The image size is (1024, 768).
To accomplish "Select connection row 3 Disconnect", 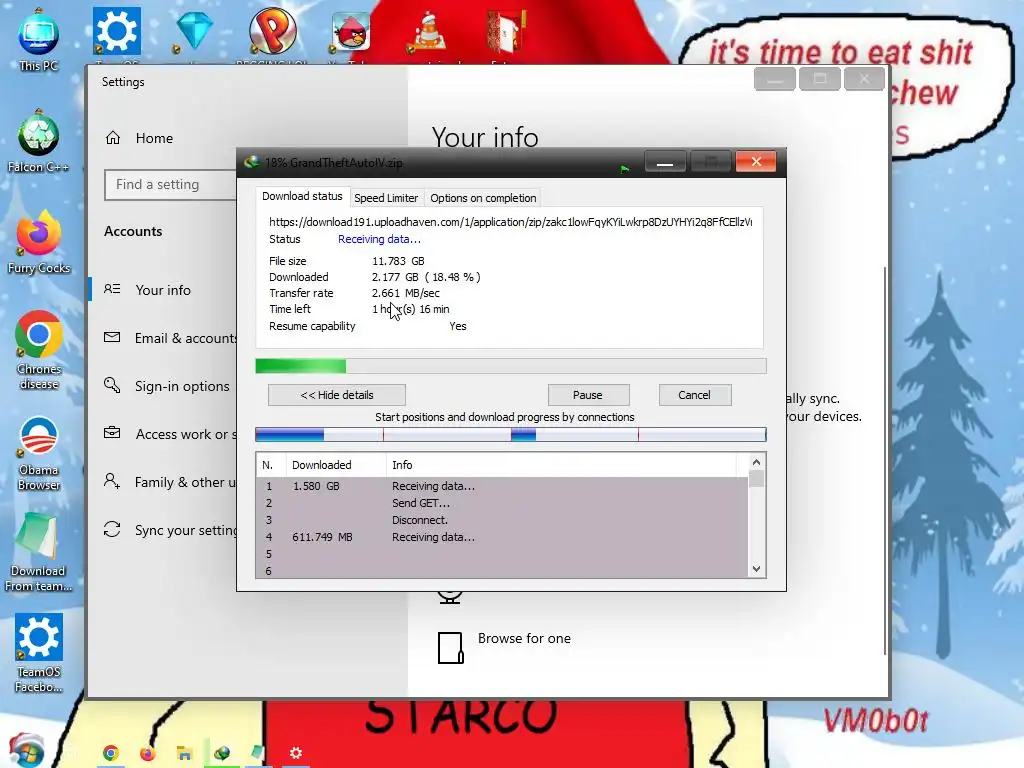I will coord(502,520).
